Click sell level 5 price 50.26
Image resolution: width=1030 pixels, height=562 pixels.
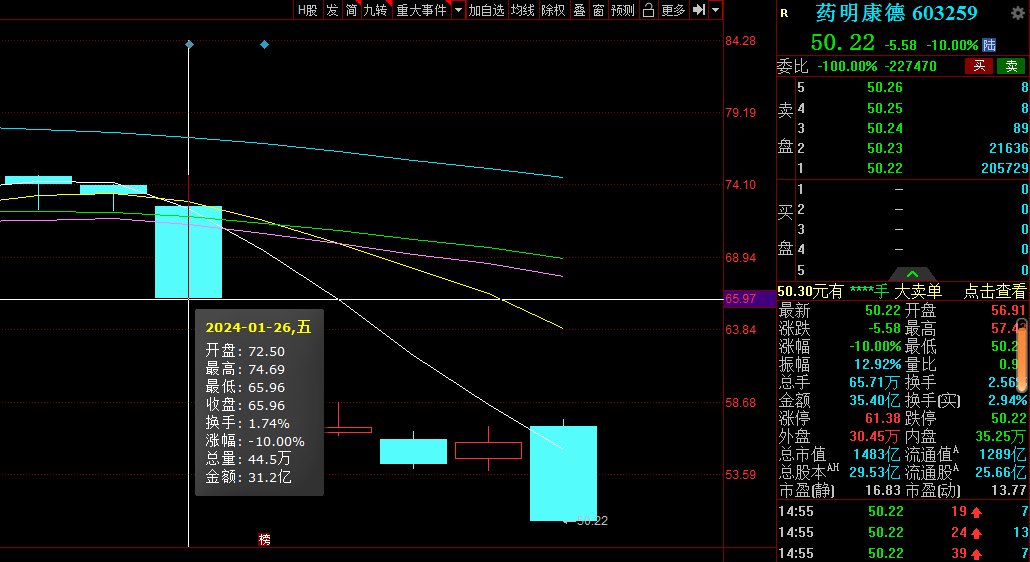pyautogui.click(x=884, y=87)
